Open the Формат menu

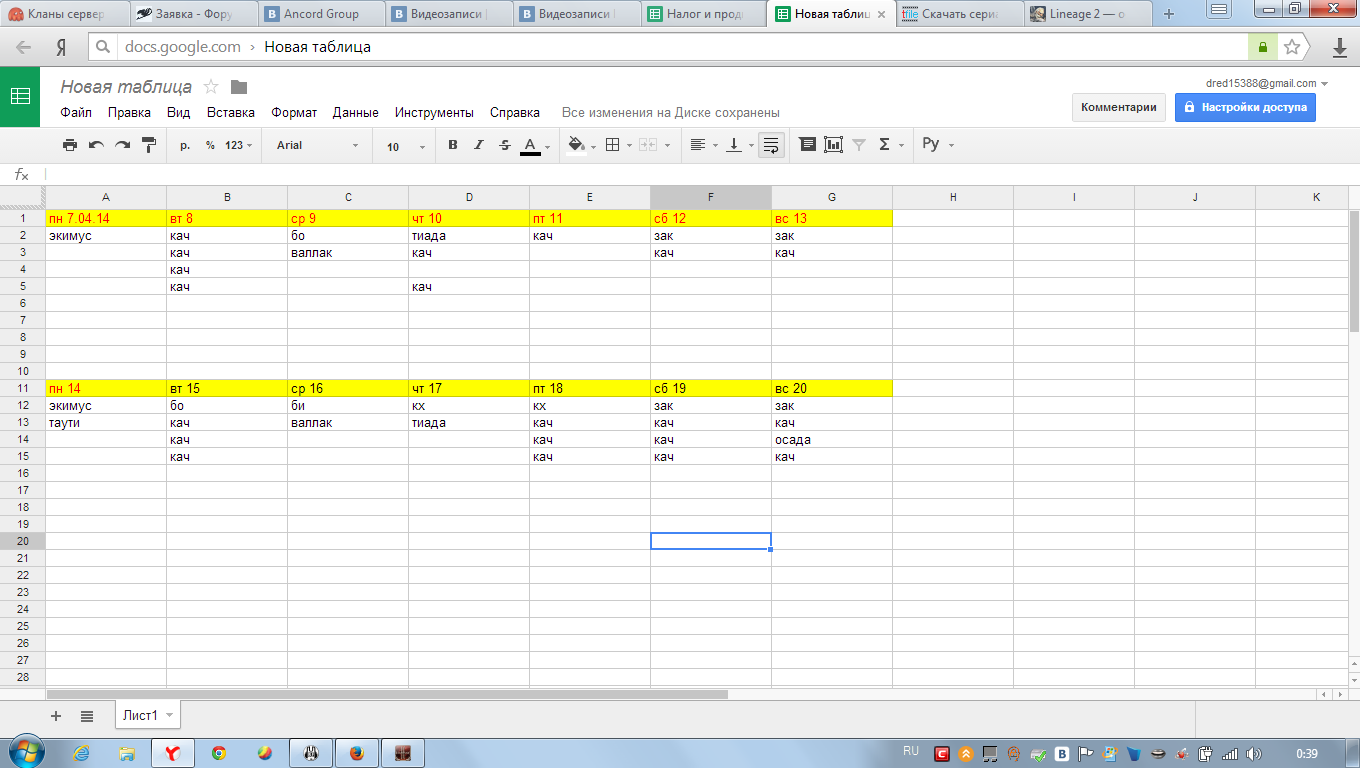[x=294, y=113]
